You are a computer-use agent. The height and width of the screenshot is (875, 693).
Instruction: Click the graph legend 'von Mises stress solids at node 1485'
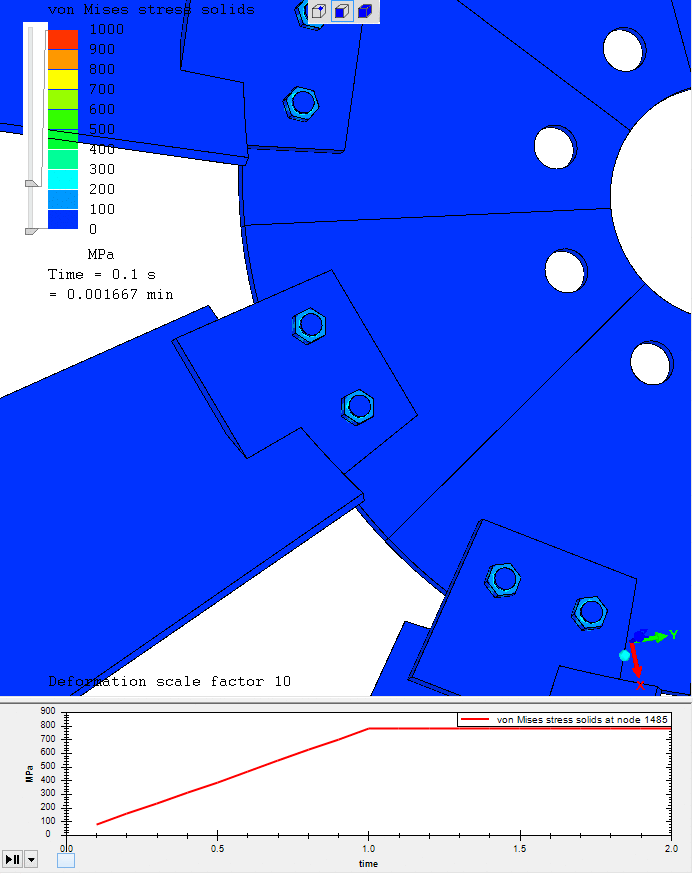pyautogui.click(x=564, y=720)
